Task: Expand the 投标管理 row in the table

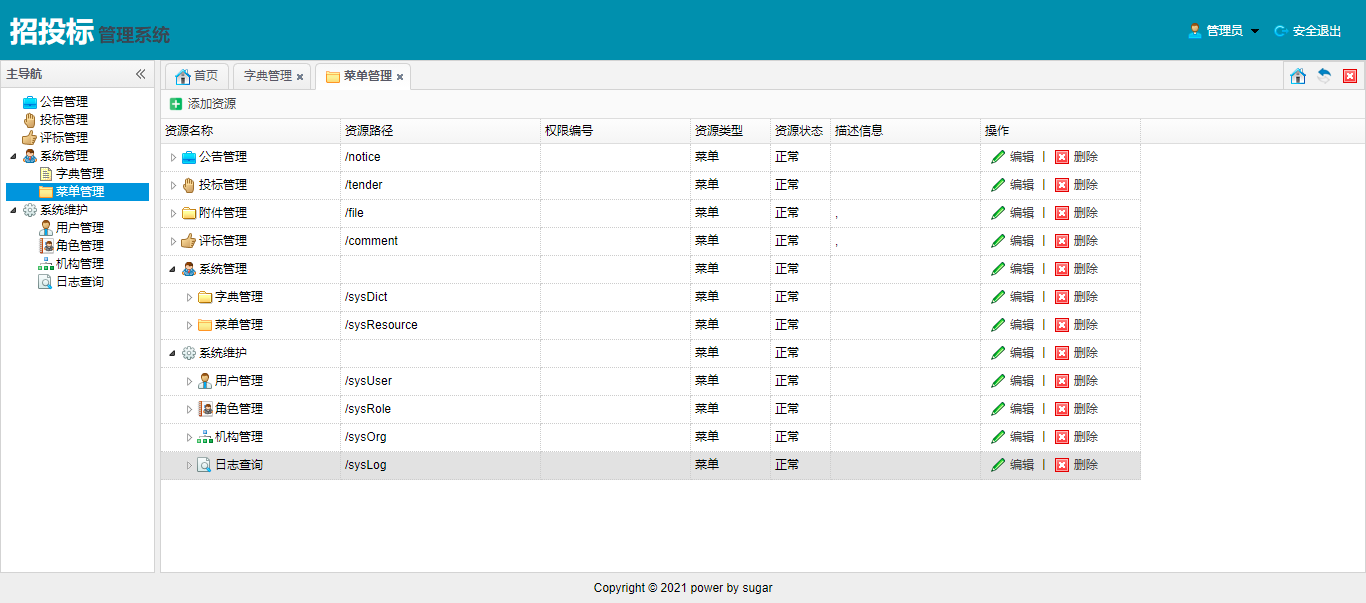Action: pos(173,185)
